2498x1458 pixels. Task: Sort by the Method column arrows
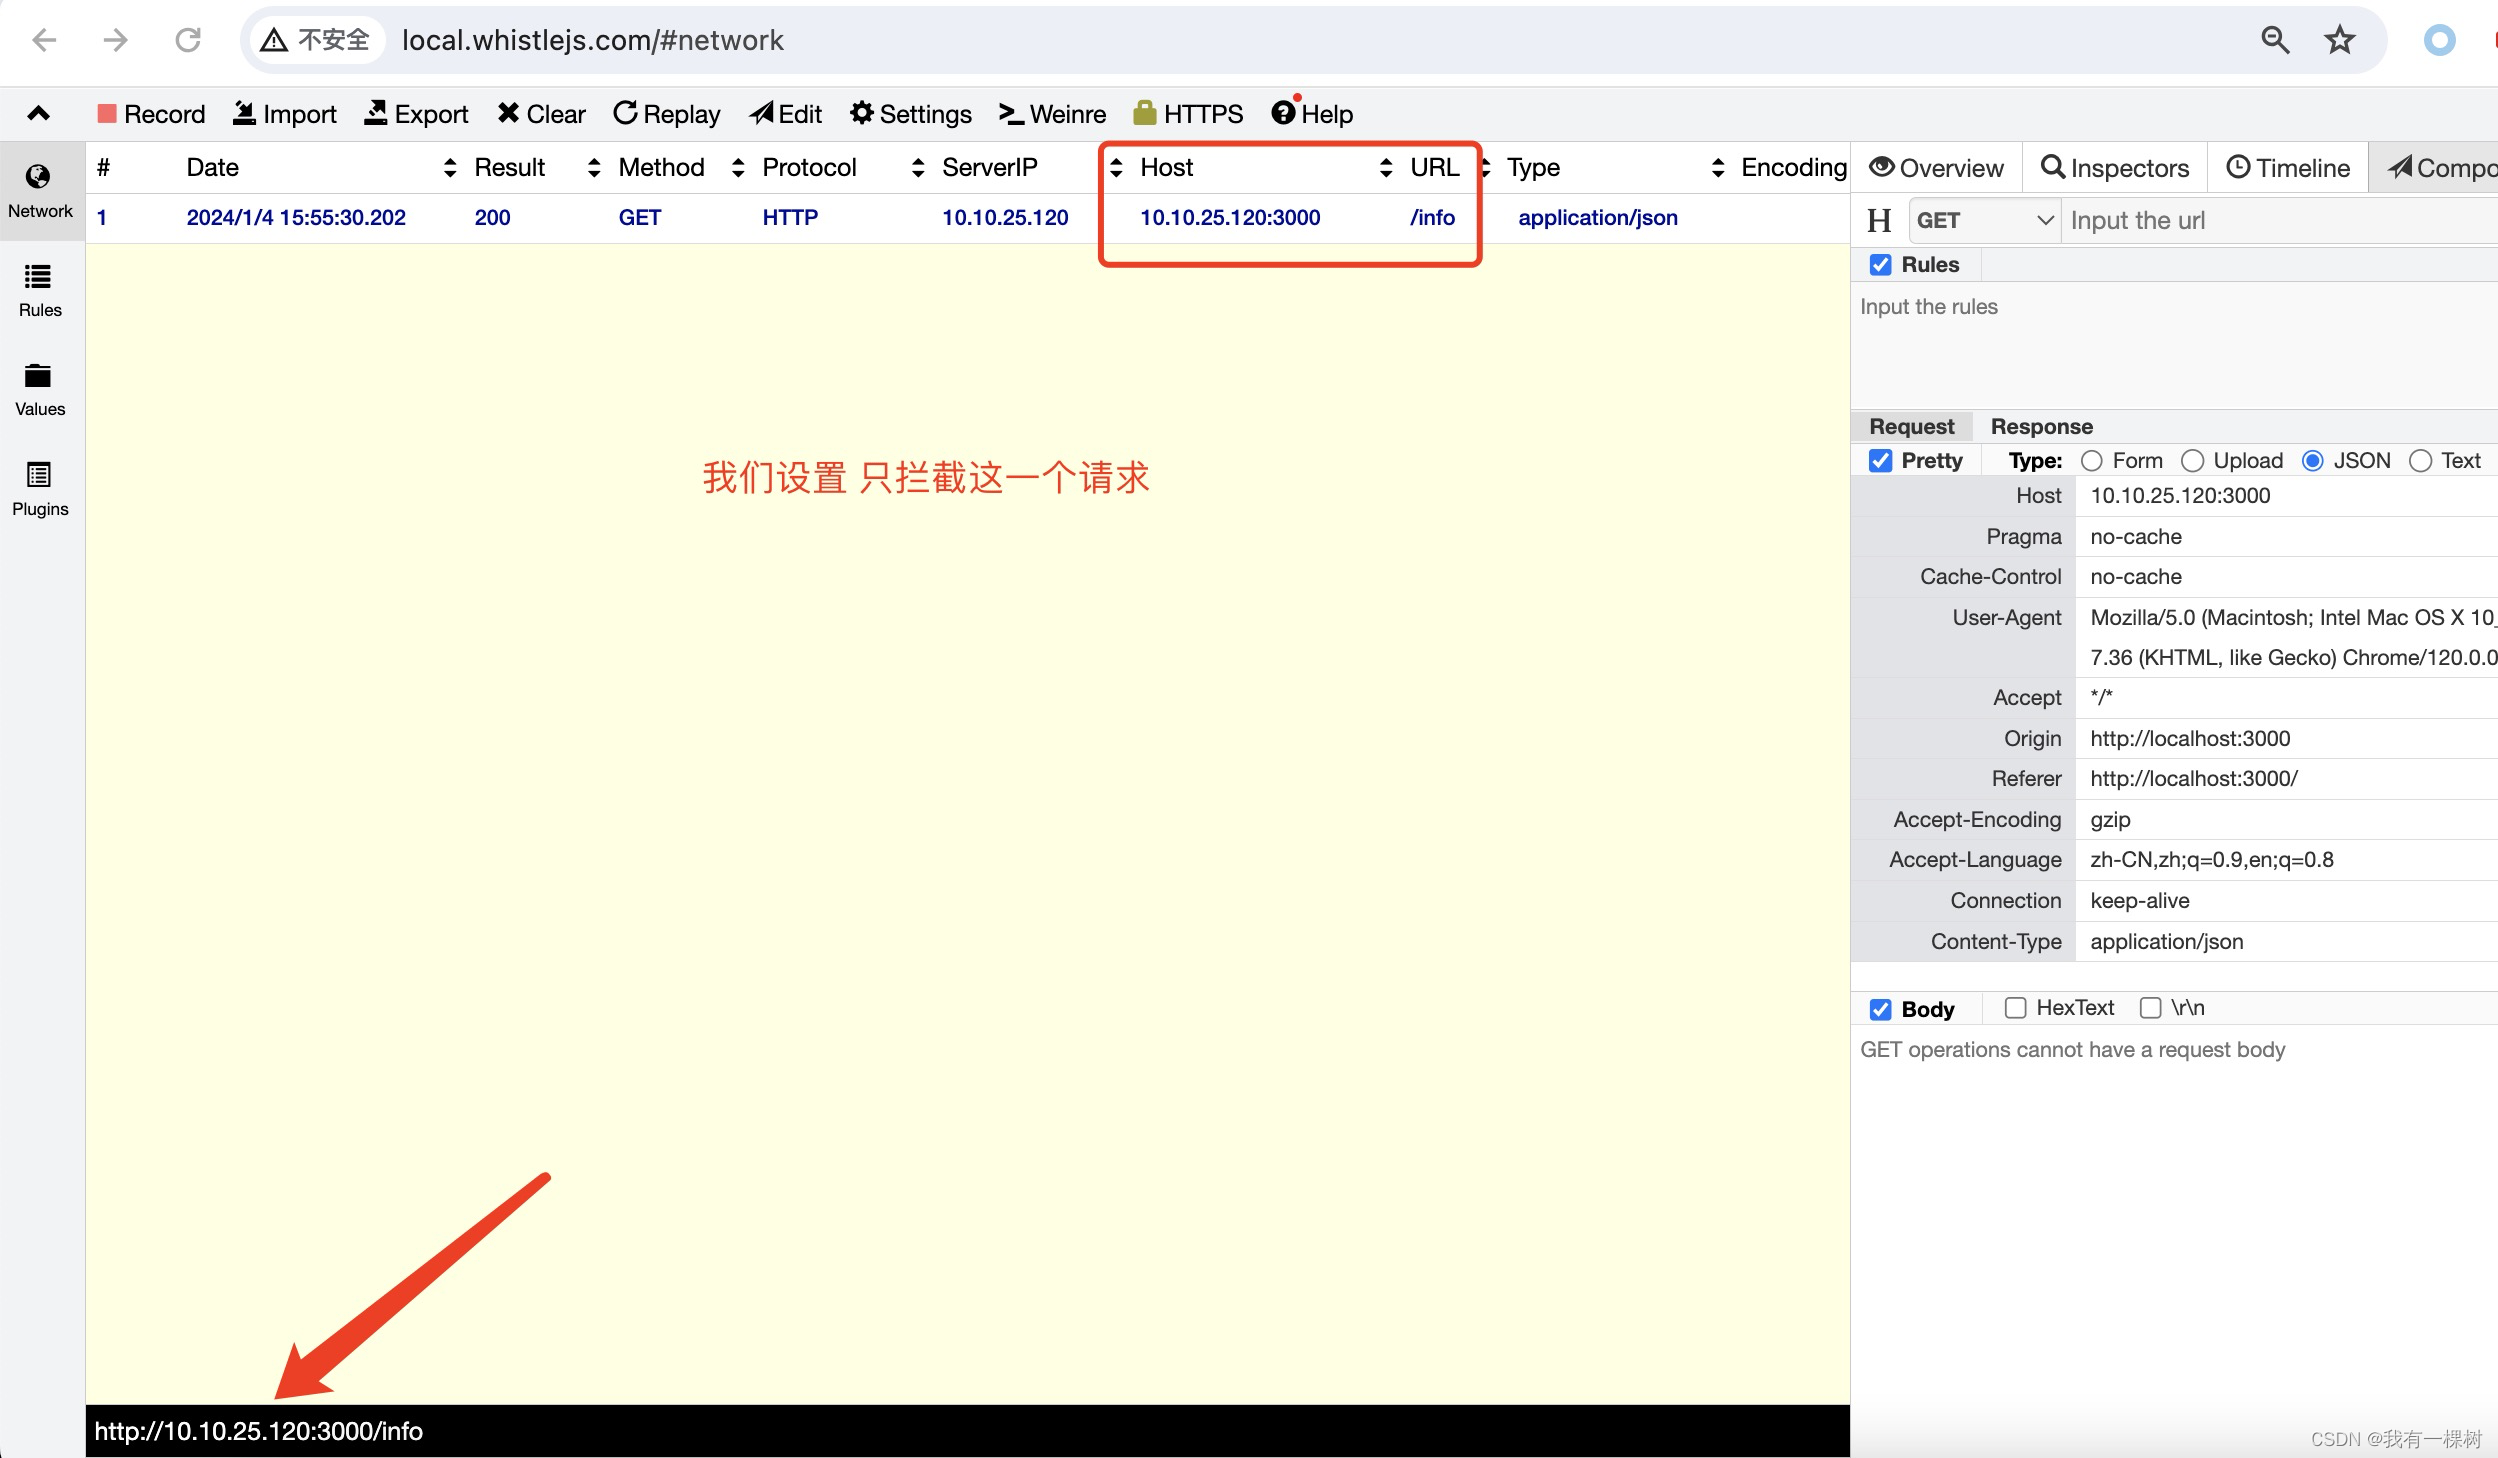(x=738, y=168)
